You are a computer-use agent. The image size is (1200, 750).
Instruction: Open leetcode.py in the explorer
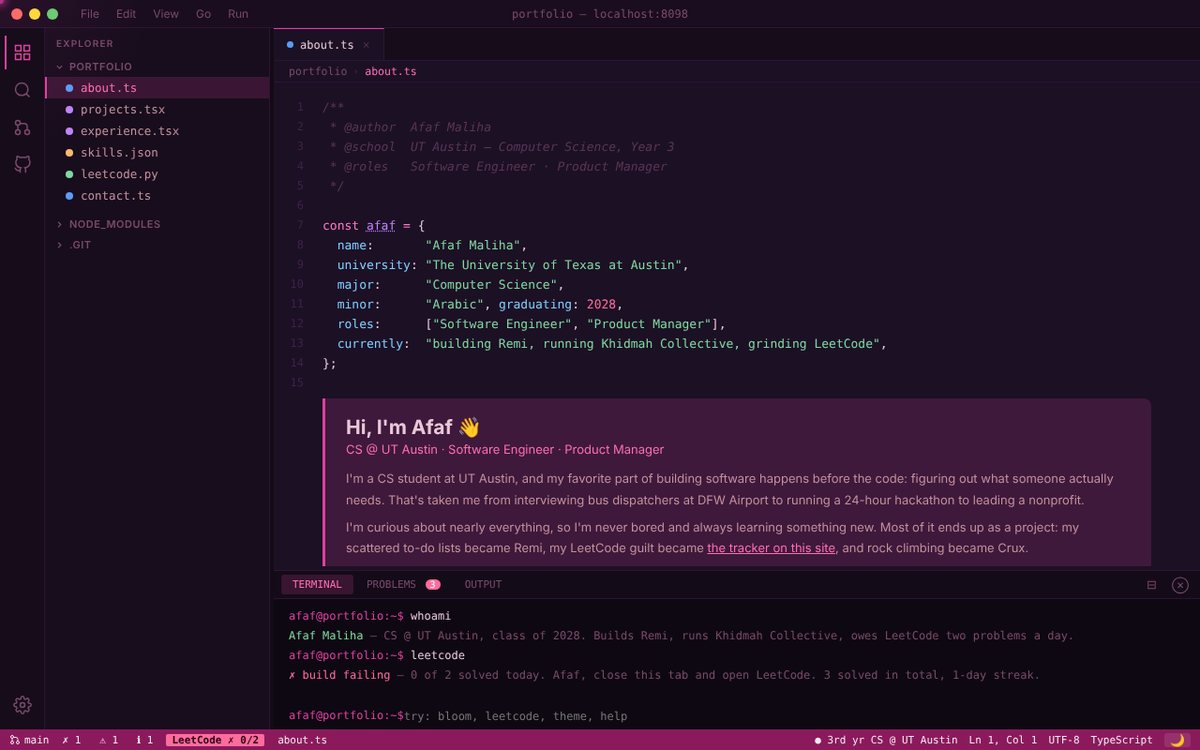157,174
